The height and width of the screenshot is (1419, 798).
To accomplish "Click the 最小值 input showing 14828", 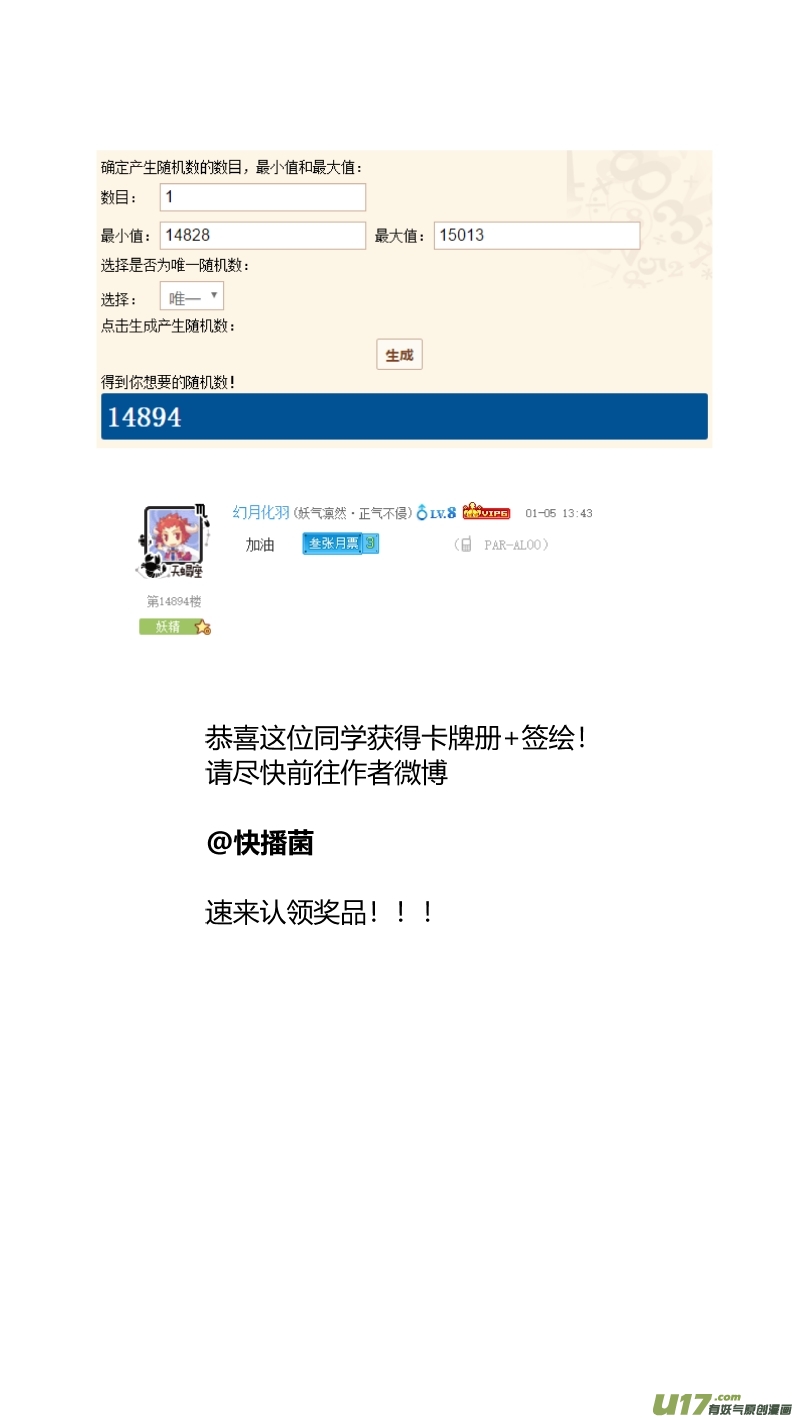I will tap(263, 235).
